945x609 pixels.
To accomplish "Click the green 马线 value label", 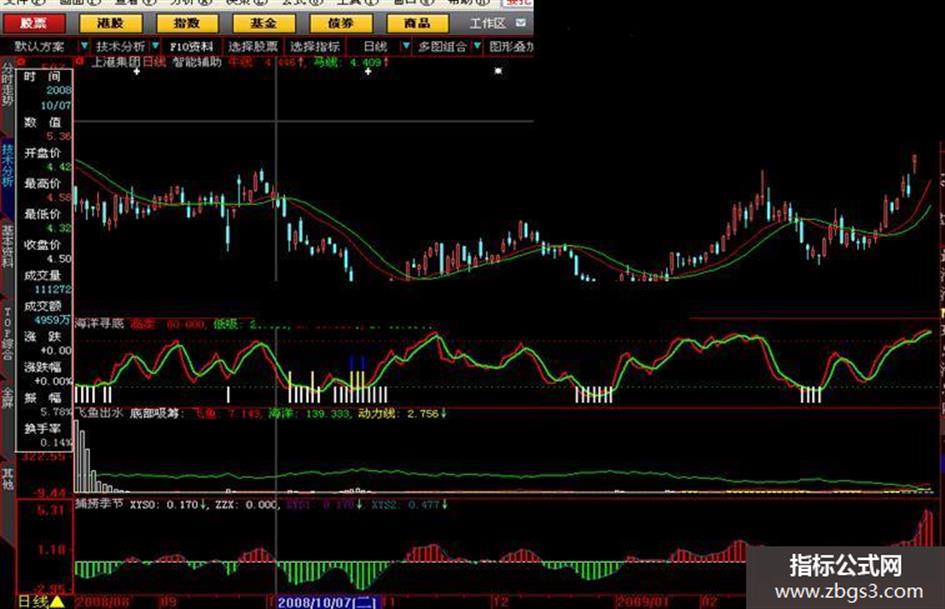I will (352, 62).
